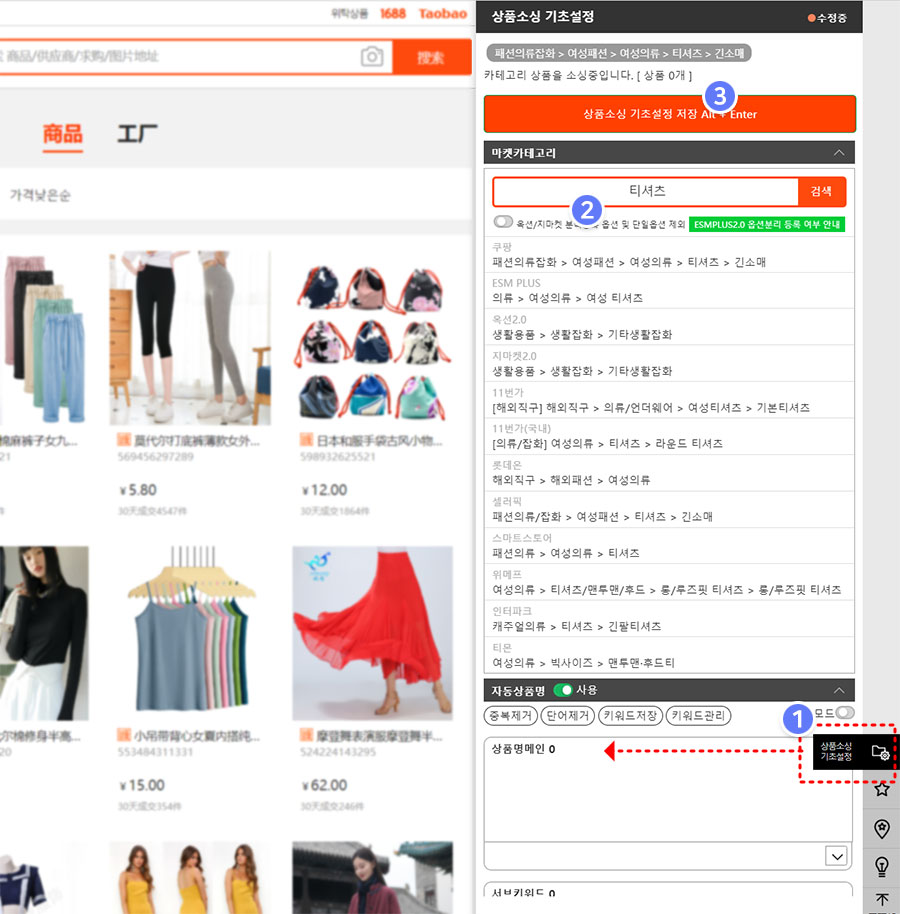Click 상품소싱 기초설정 저장 button
900x914 pixels.
pos(670,114)
